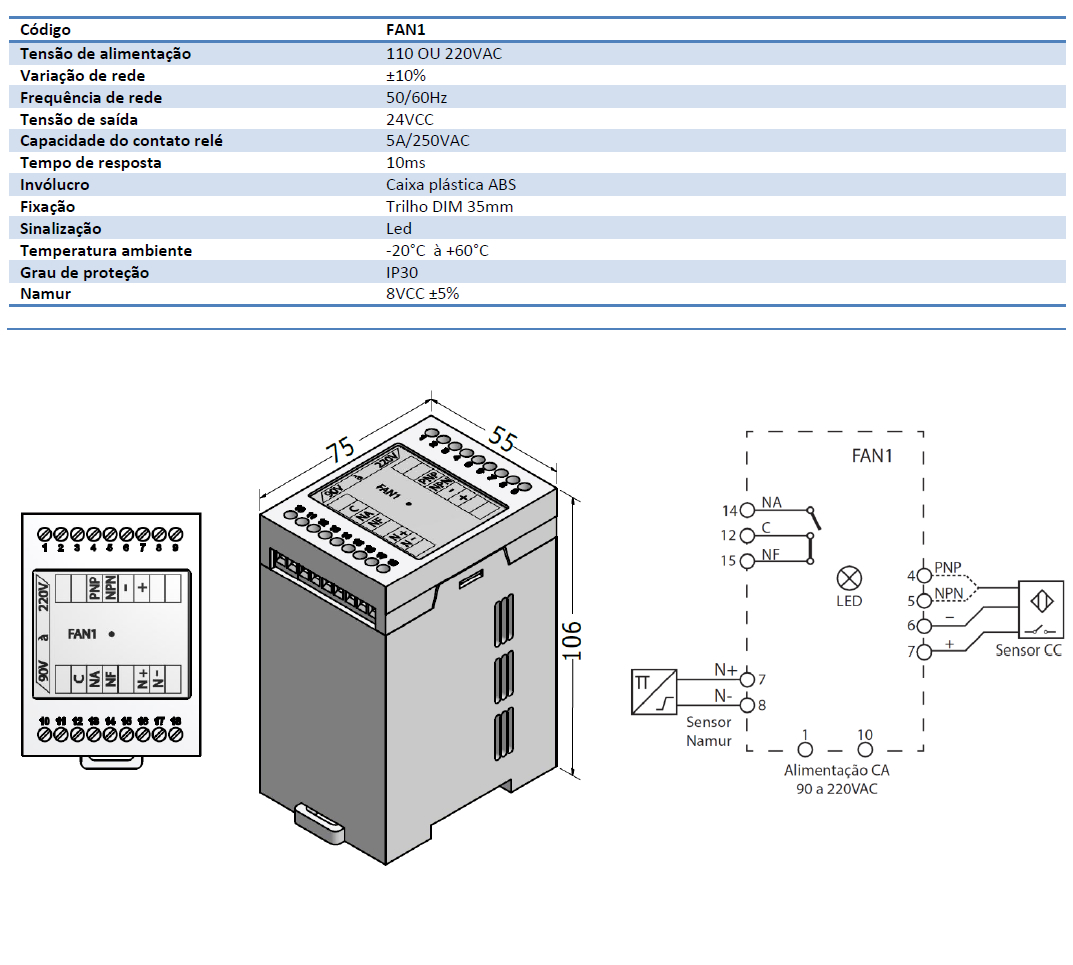Select the Namur sensor symbol box
Screen dimensions: 1073x965
click(654, 691)
